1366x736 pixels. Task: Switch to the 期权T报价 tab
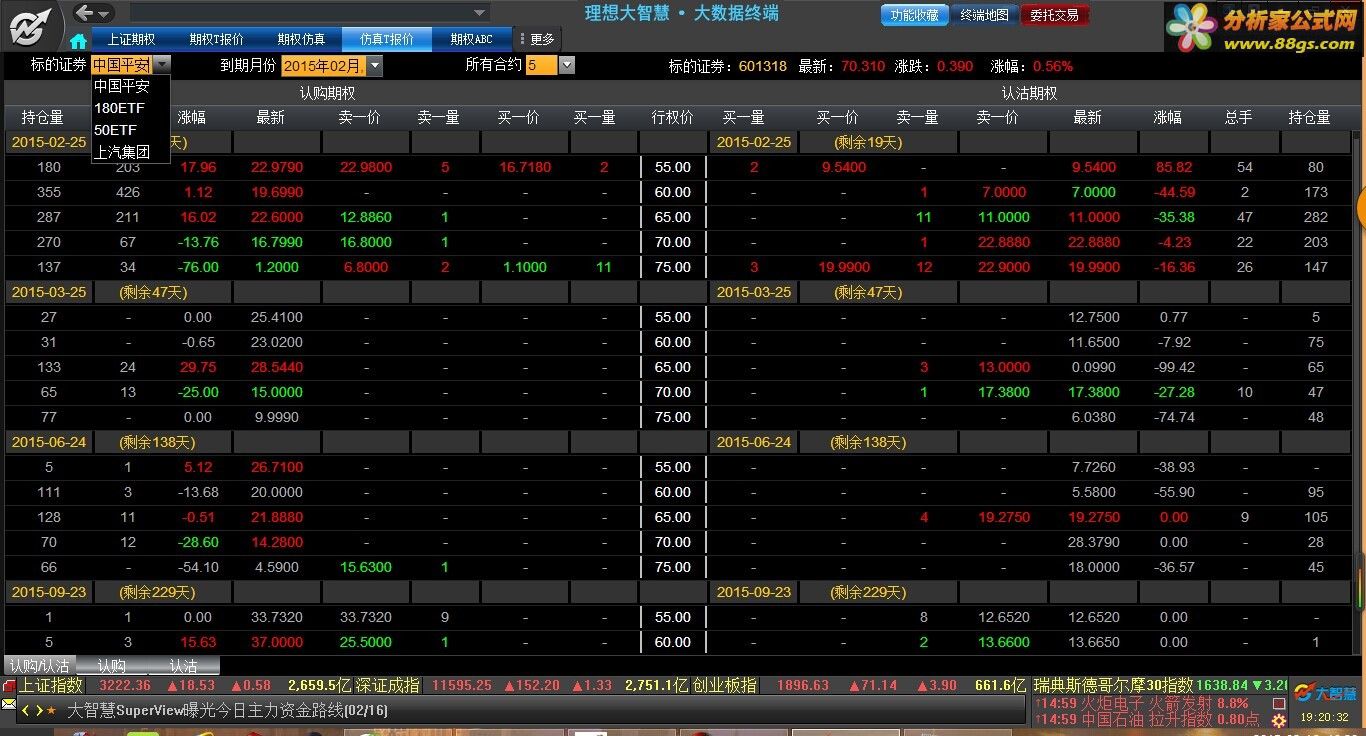pyautogui.click(x=216, y=39)
